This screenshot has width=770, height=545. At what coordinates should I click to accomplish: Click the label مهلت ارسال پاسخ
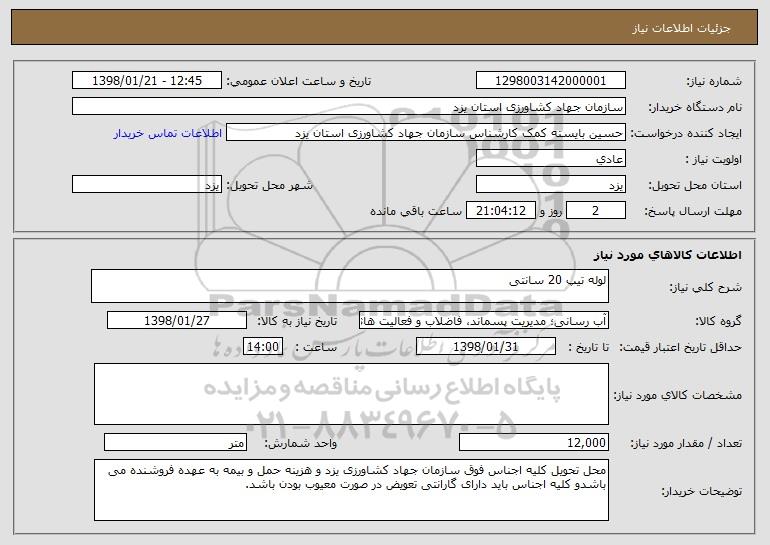(x=692, y=211)
